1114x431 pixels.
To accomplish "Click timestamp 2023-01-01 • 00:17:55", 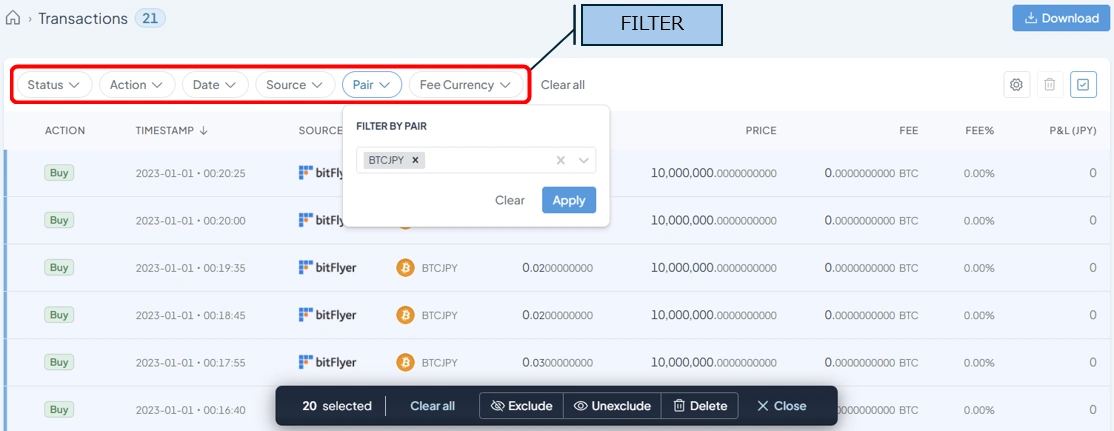I will (190, 362).
